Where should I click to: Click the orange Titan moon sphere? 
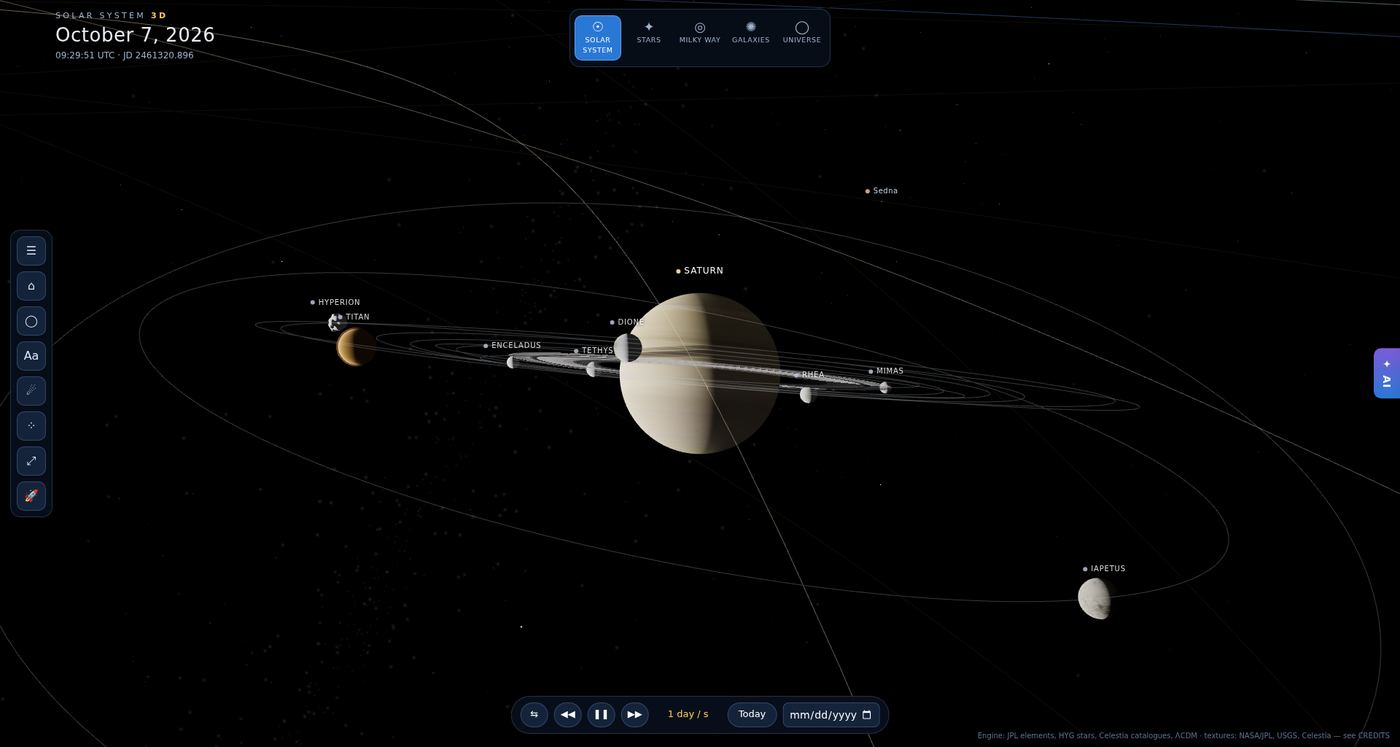click(355, 347)
